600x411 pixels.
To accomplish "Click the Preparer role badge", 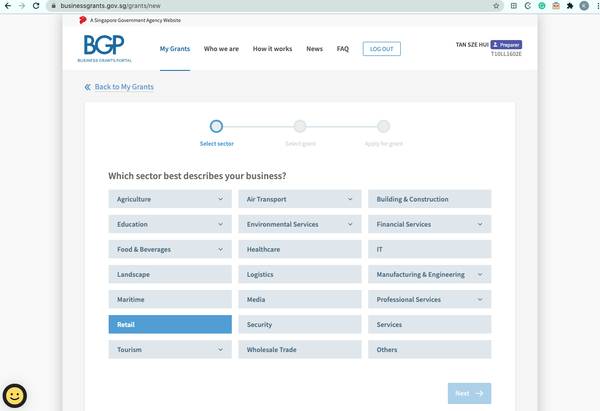I will point(506,45).
